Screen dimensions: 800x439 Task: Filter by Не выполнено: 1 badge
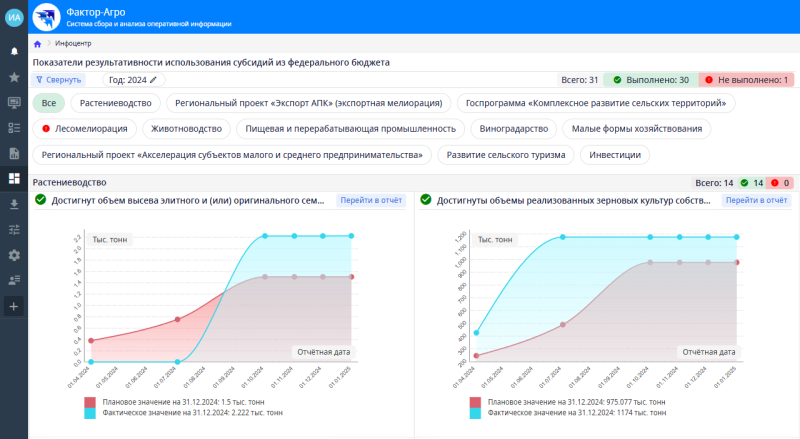(746, 80)
